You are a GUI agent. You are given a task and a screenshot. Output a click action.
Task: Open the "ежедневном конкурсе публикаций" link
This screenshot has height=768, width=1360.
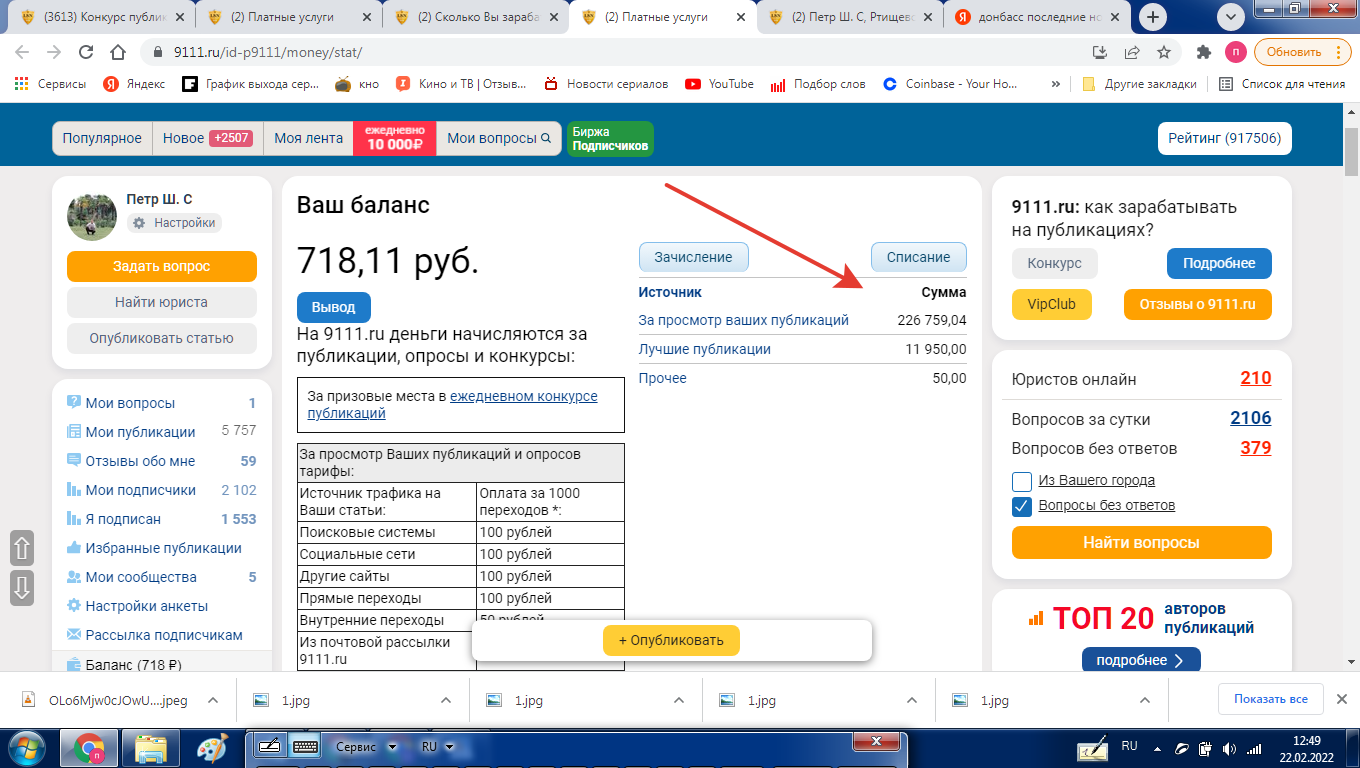coord(523,396)
